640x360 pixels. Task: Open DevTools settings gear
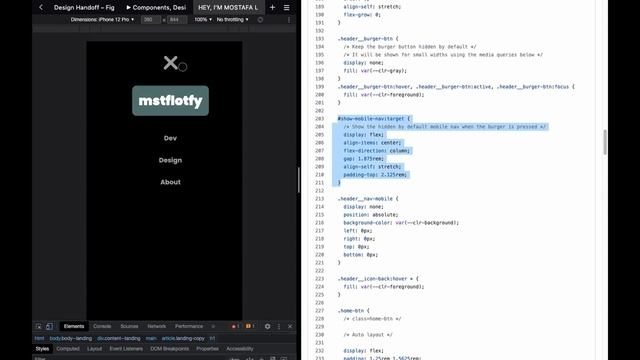pyautogui.click(x=267, y=327)
